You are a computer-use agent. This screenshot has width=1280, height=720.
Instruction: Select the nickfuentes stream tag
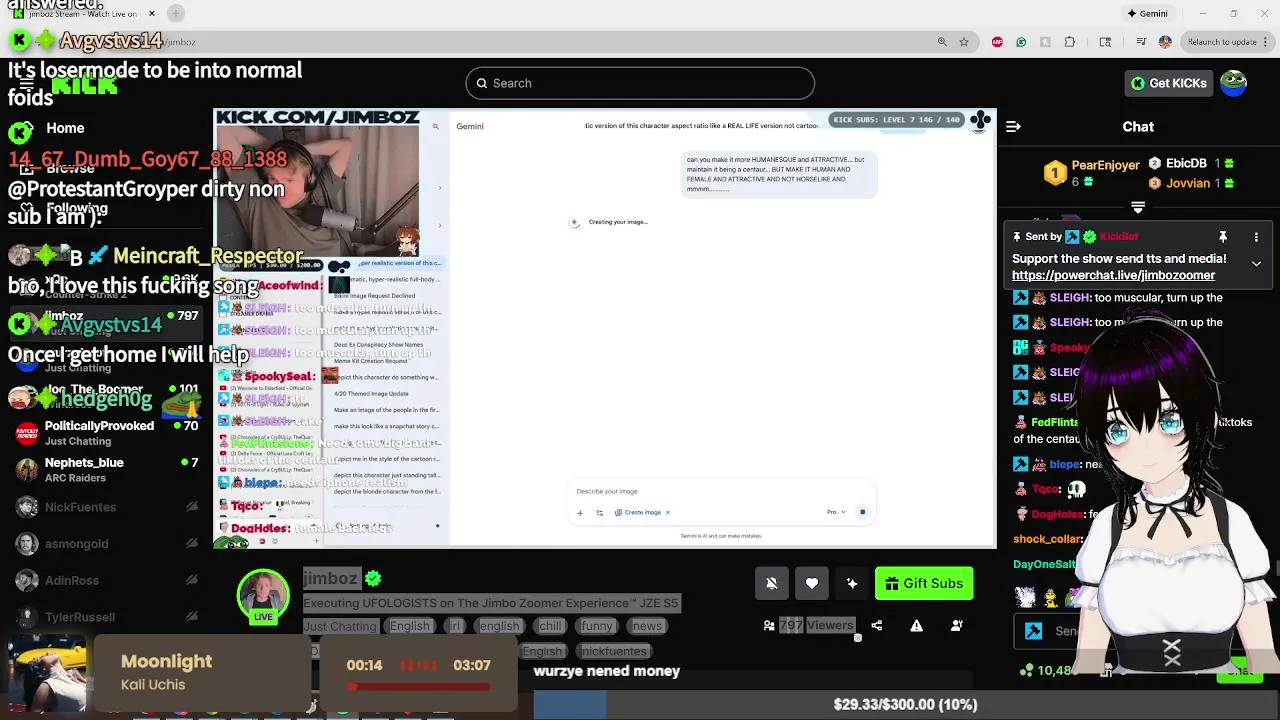[614, 651]
